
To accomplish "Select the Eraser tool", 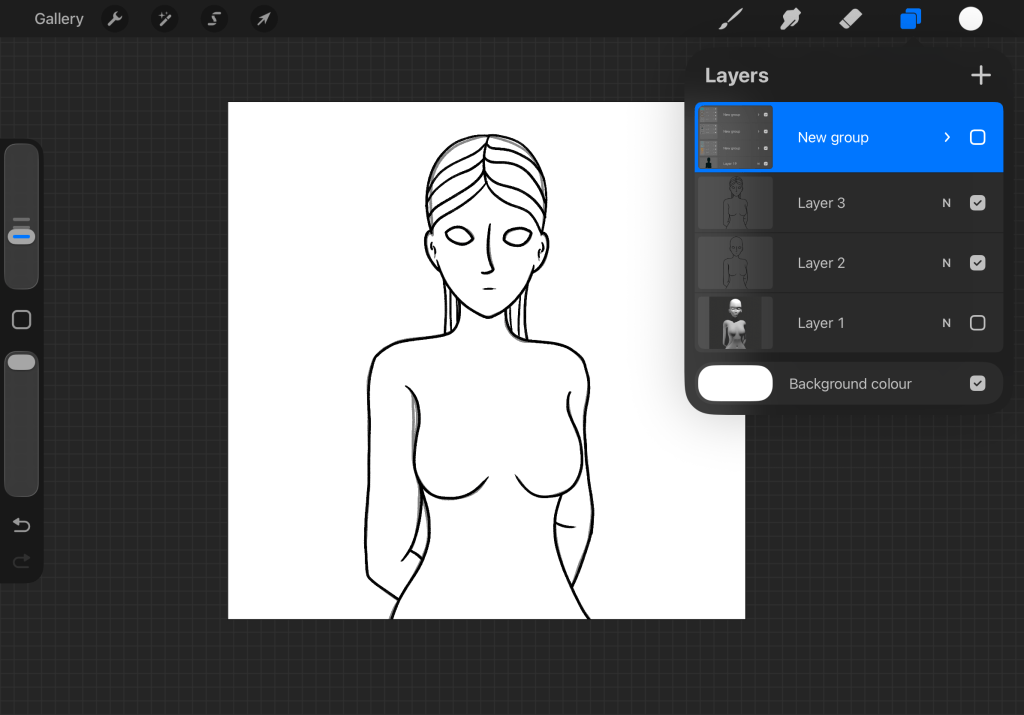I will [850, 19].
